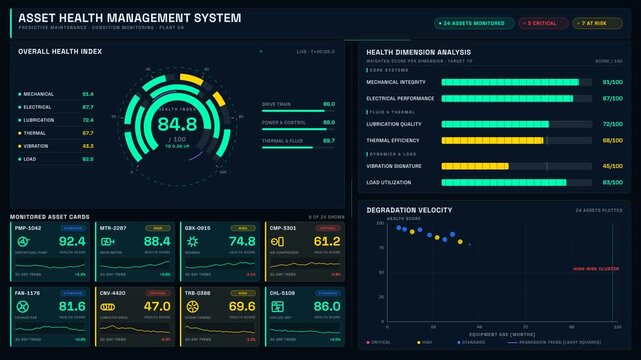Screen dimensions: 641x360
Task: Click the yellow Thermal Efficiency score bar
Action: (516, 141)
